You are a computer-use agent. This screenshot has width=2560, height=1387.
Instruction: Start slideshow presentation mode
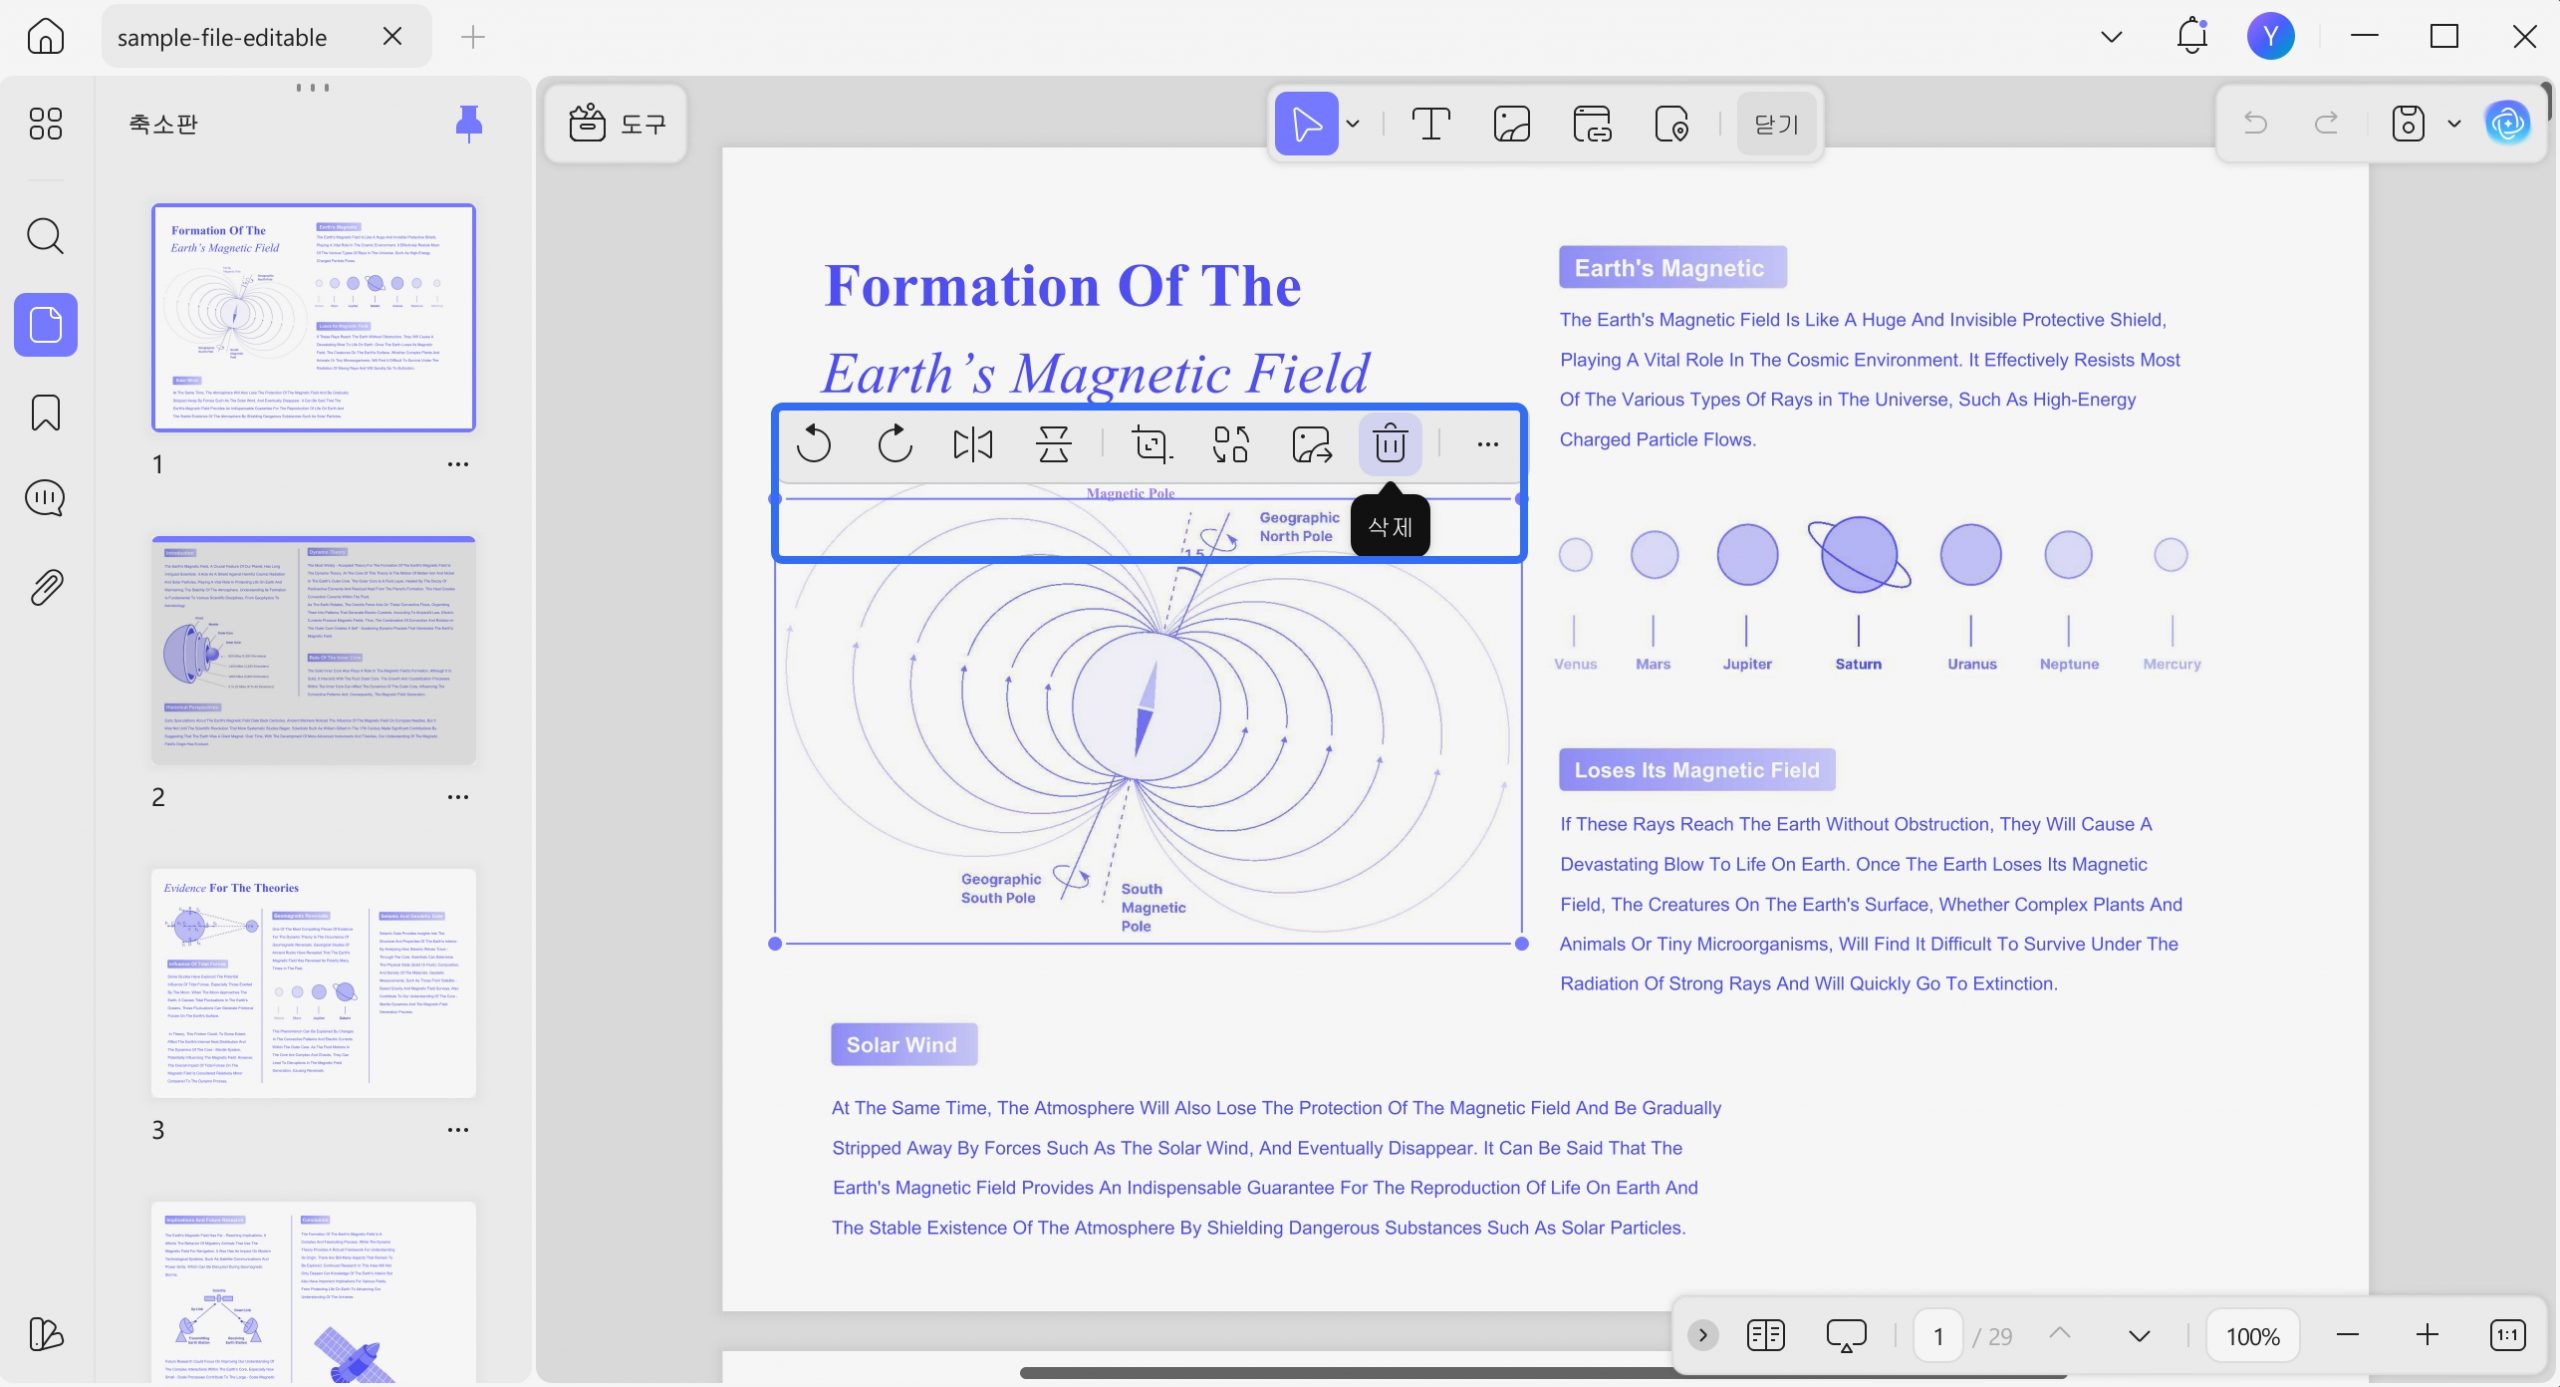coord(1846,1335)
